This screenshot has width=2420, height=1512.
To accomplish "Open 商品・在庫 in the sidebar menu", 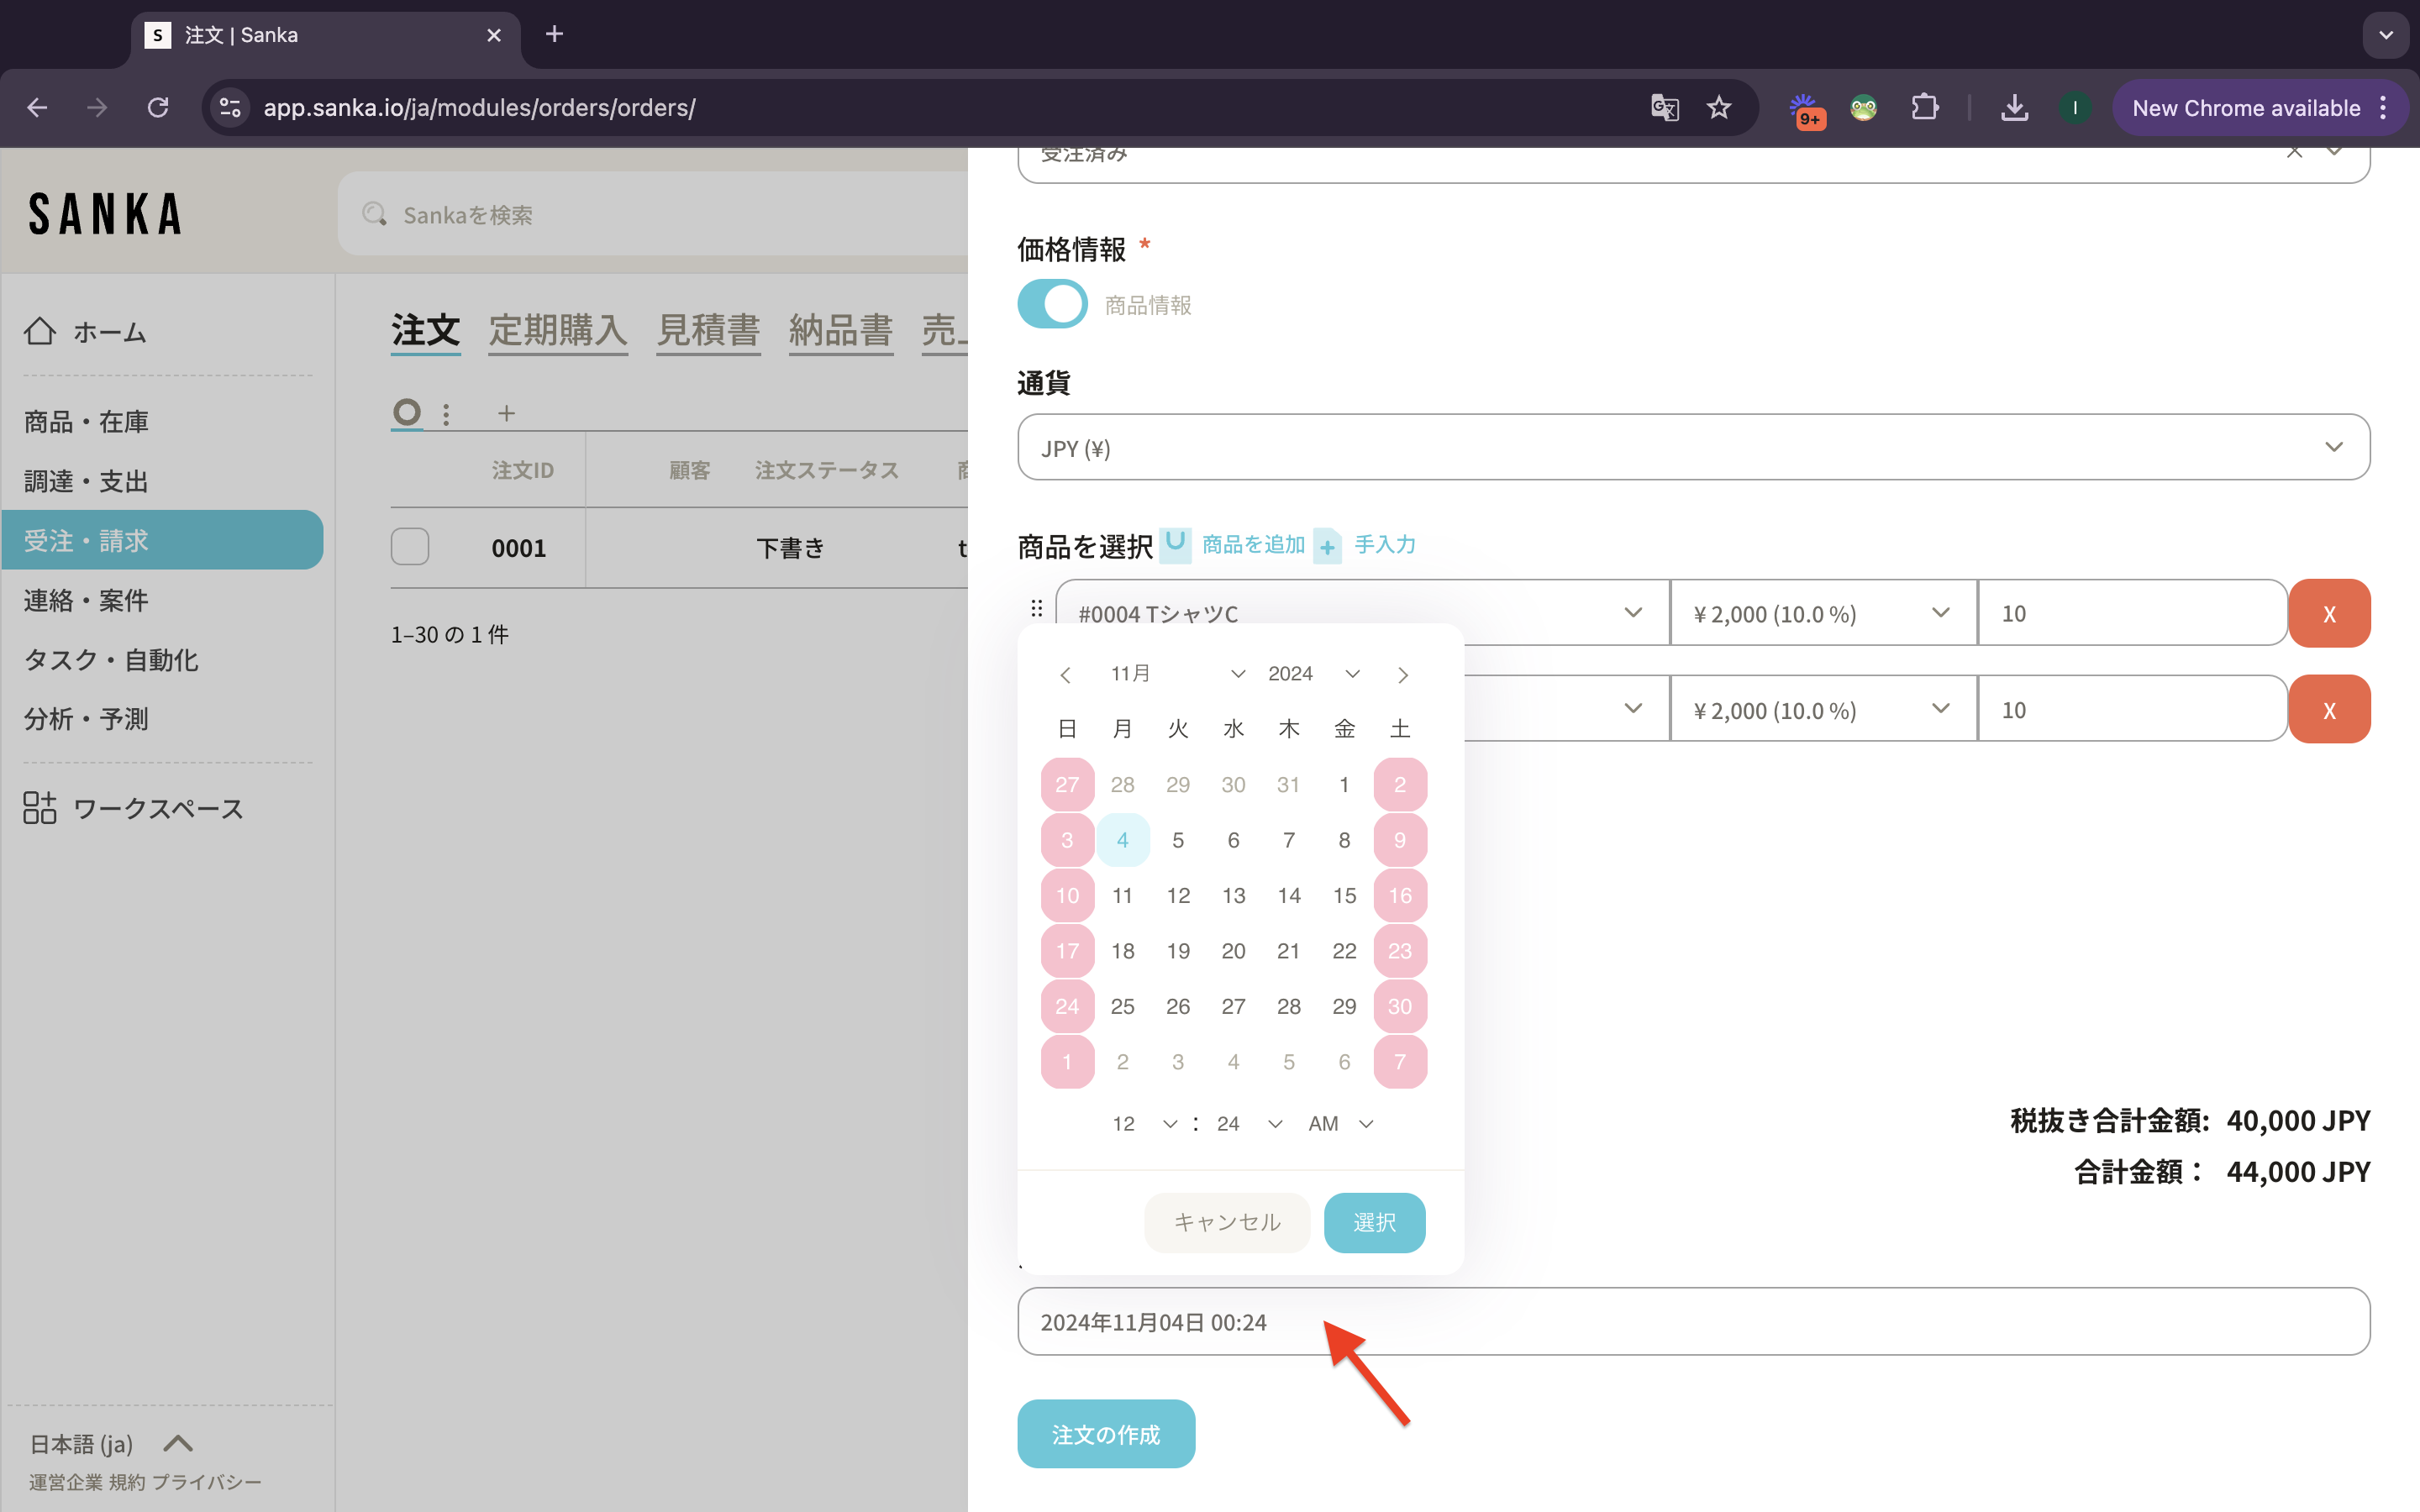I will pyautogui.click(x=86, y=422).
